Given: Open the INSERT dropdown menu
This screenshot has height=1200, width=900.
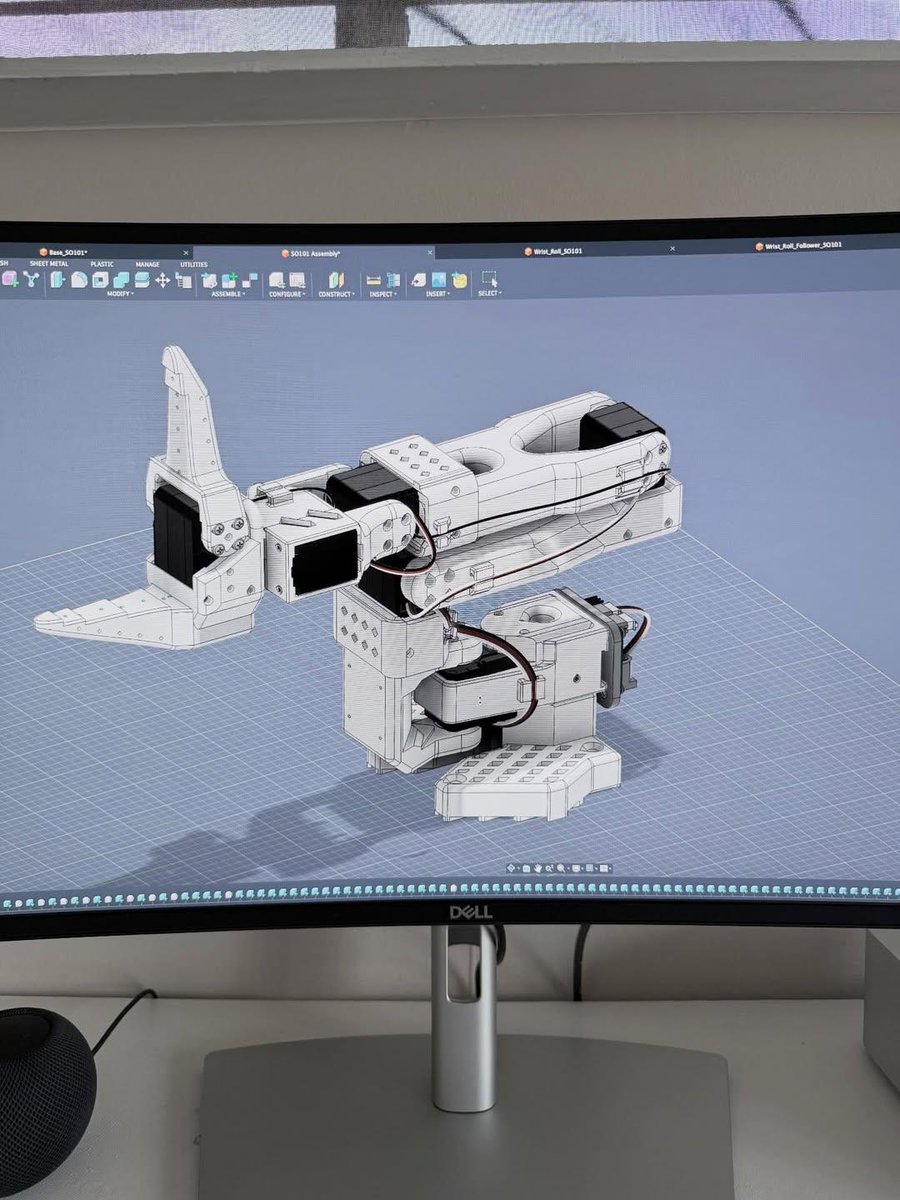Looking at the screenshot, I should coord(437,294).
